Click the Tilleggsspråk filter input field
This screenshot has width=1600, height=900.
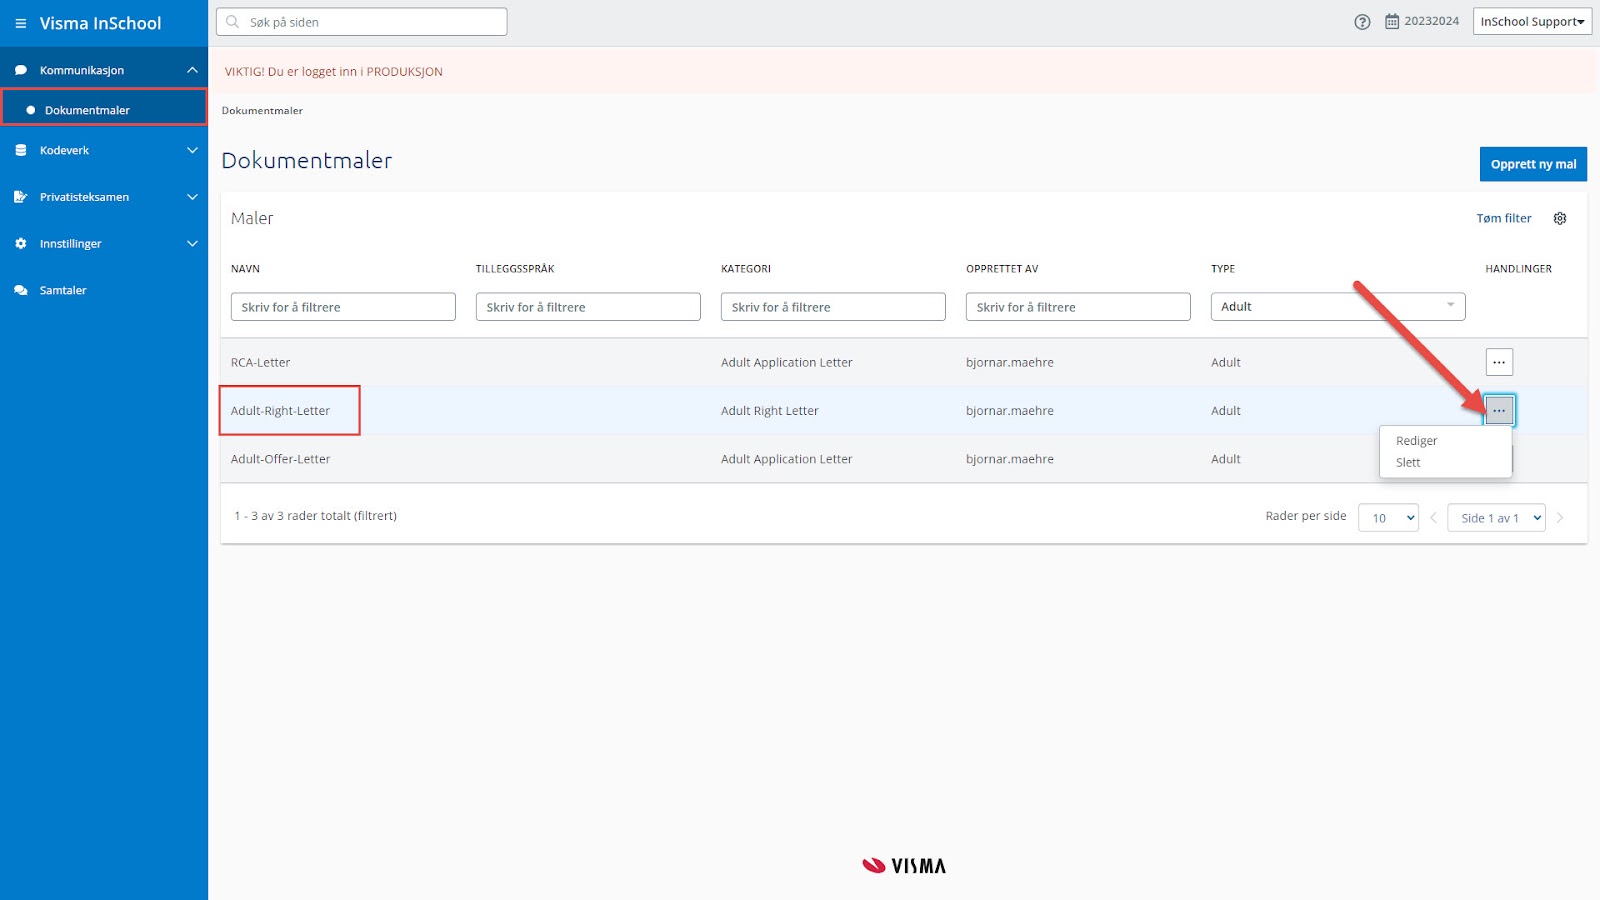(x=588, y=307)
